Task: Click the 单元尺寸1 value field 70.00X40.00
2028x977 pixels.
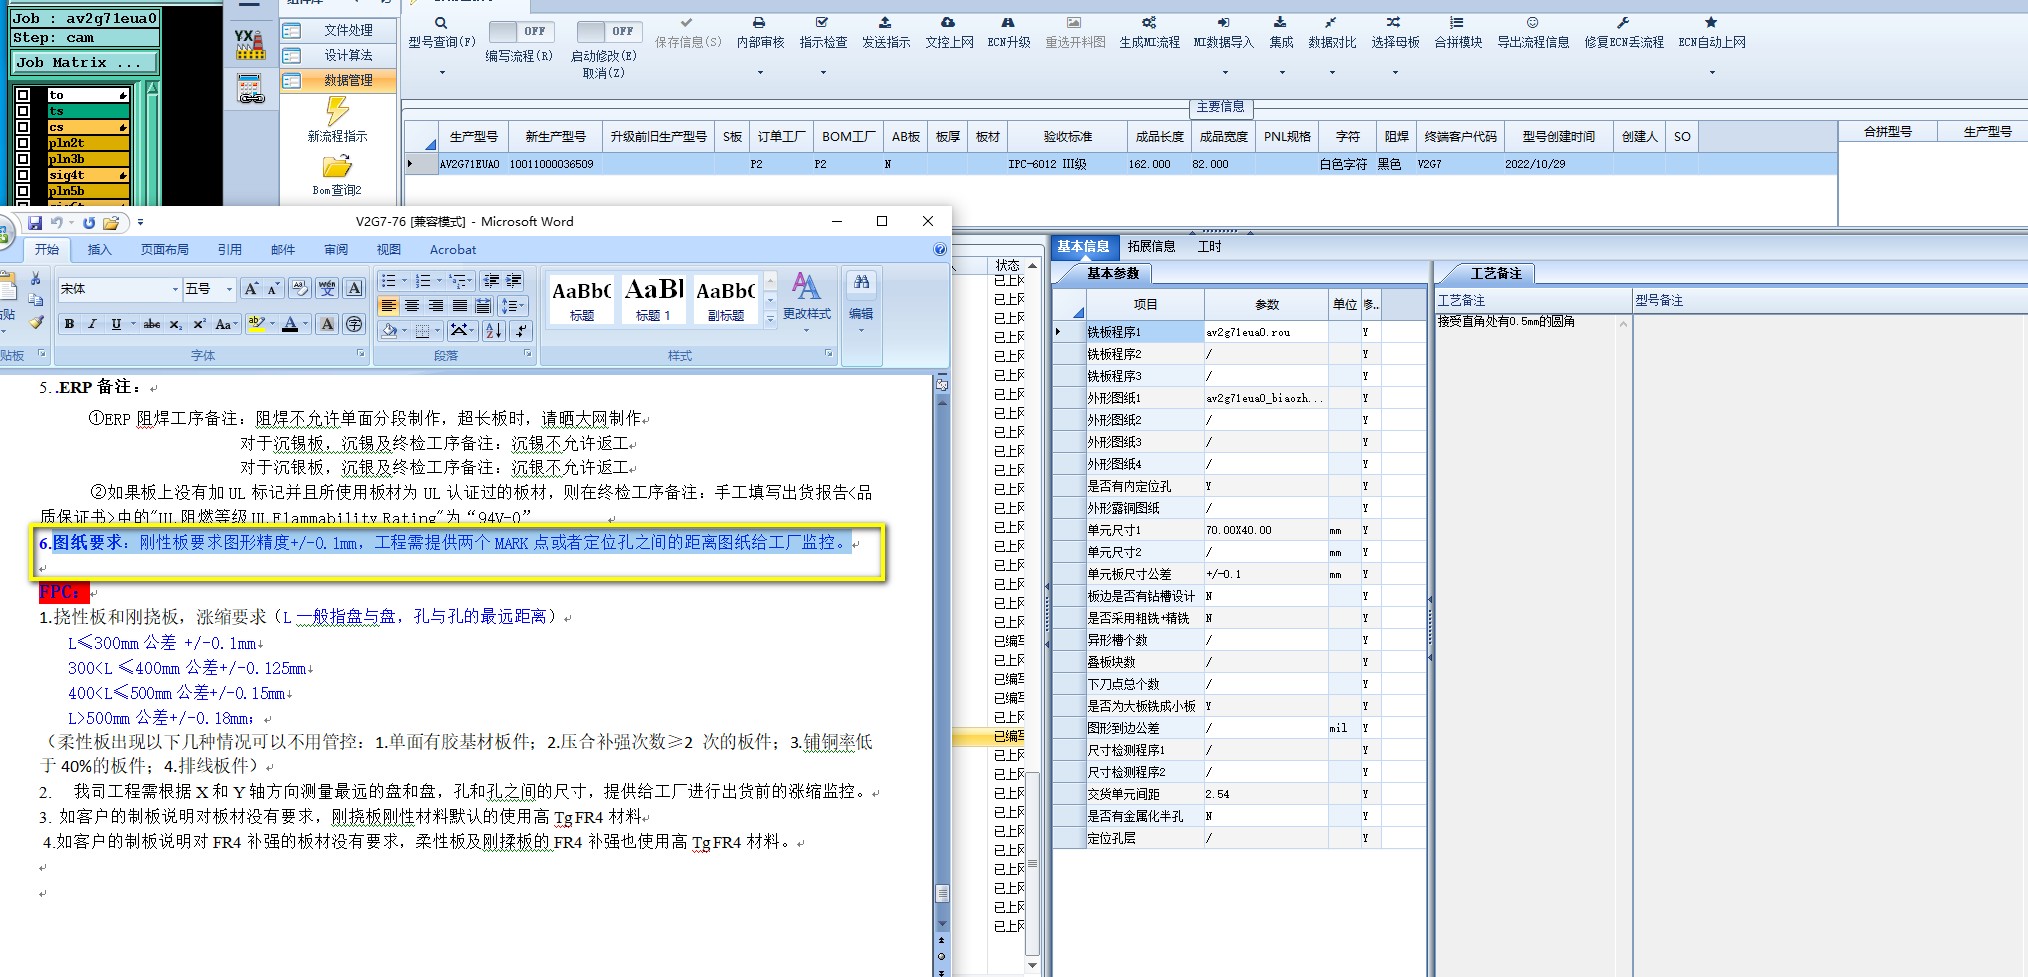Action: (1266, 530)
